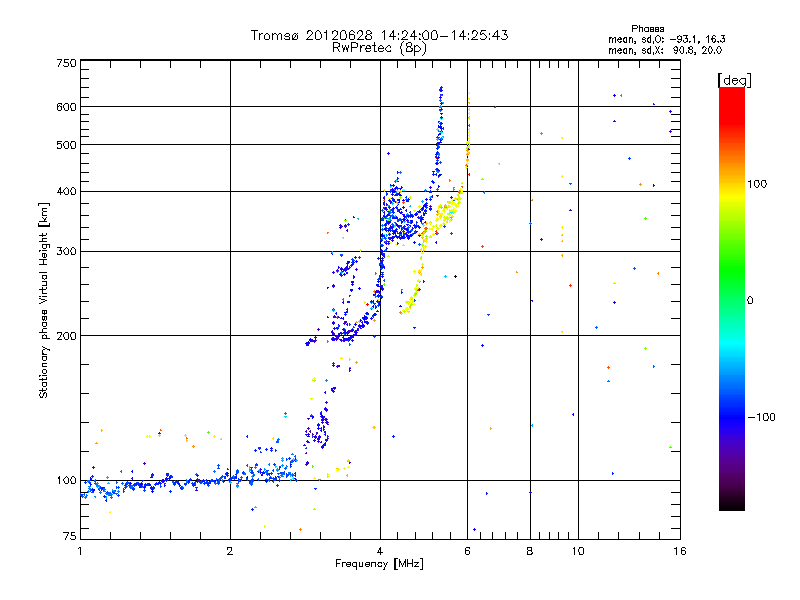Click 'mean, sd,X: 90.8, 20.0' text

tap(665, 51)
